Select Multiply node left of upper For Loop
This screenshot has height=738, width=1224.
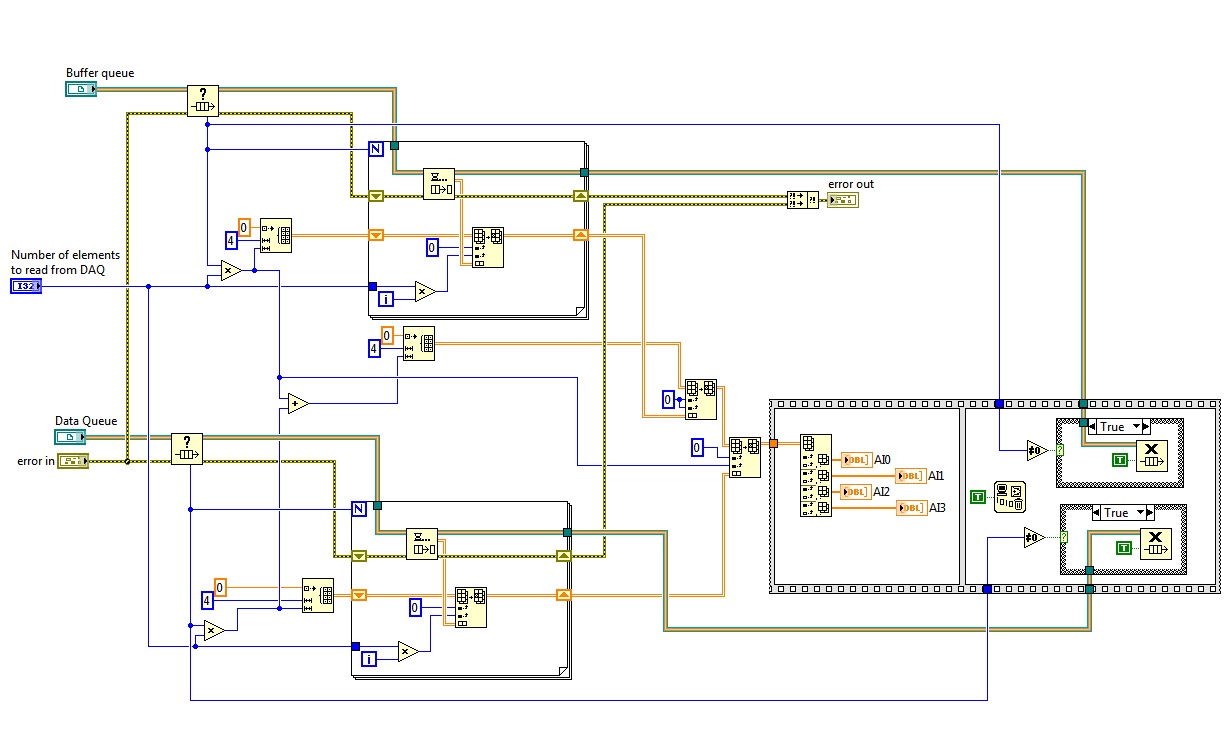tap(231, 270)
